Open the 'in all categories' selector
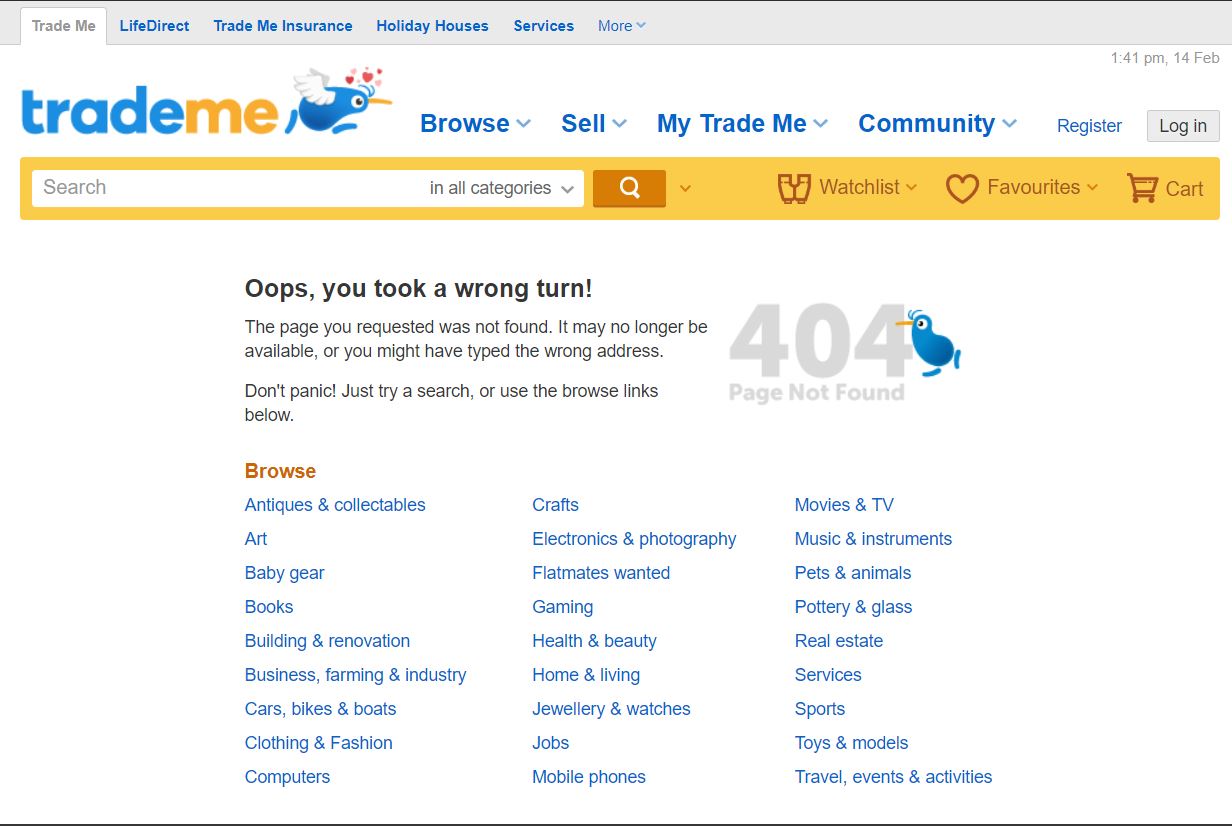 (502, 188)
